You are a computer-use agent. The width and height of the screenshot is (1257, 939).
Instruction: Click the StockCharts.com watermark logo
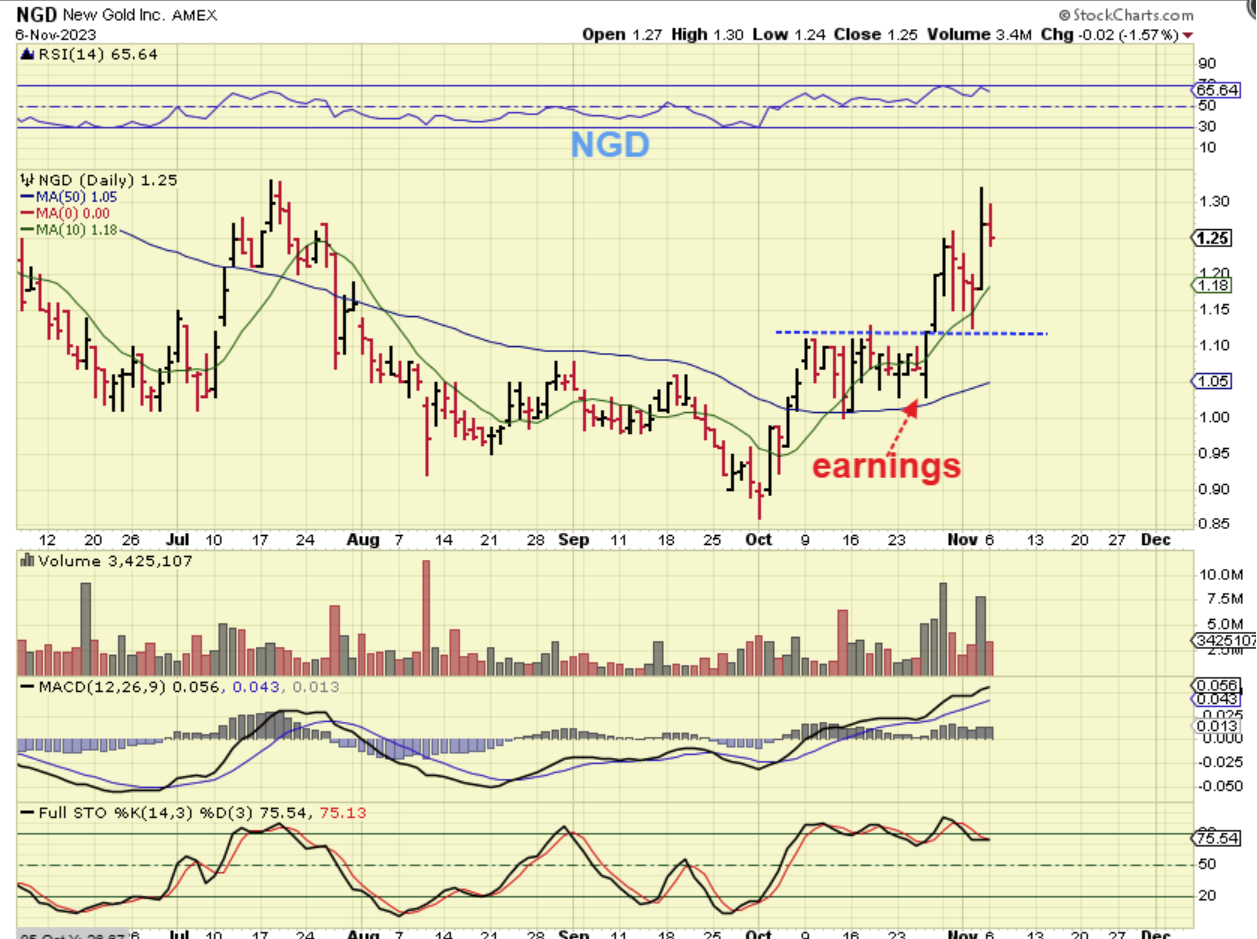(1124, 15)
